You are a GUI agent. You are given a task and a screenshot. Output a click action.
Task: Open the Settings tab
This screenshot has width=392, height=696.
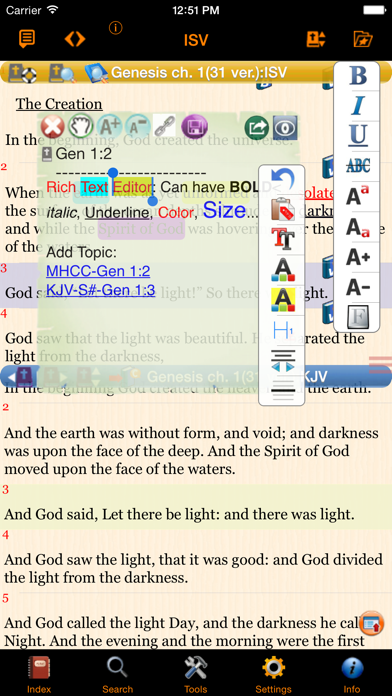(x=273, y=674)
